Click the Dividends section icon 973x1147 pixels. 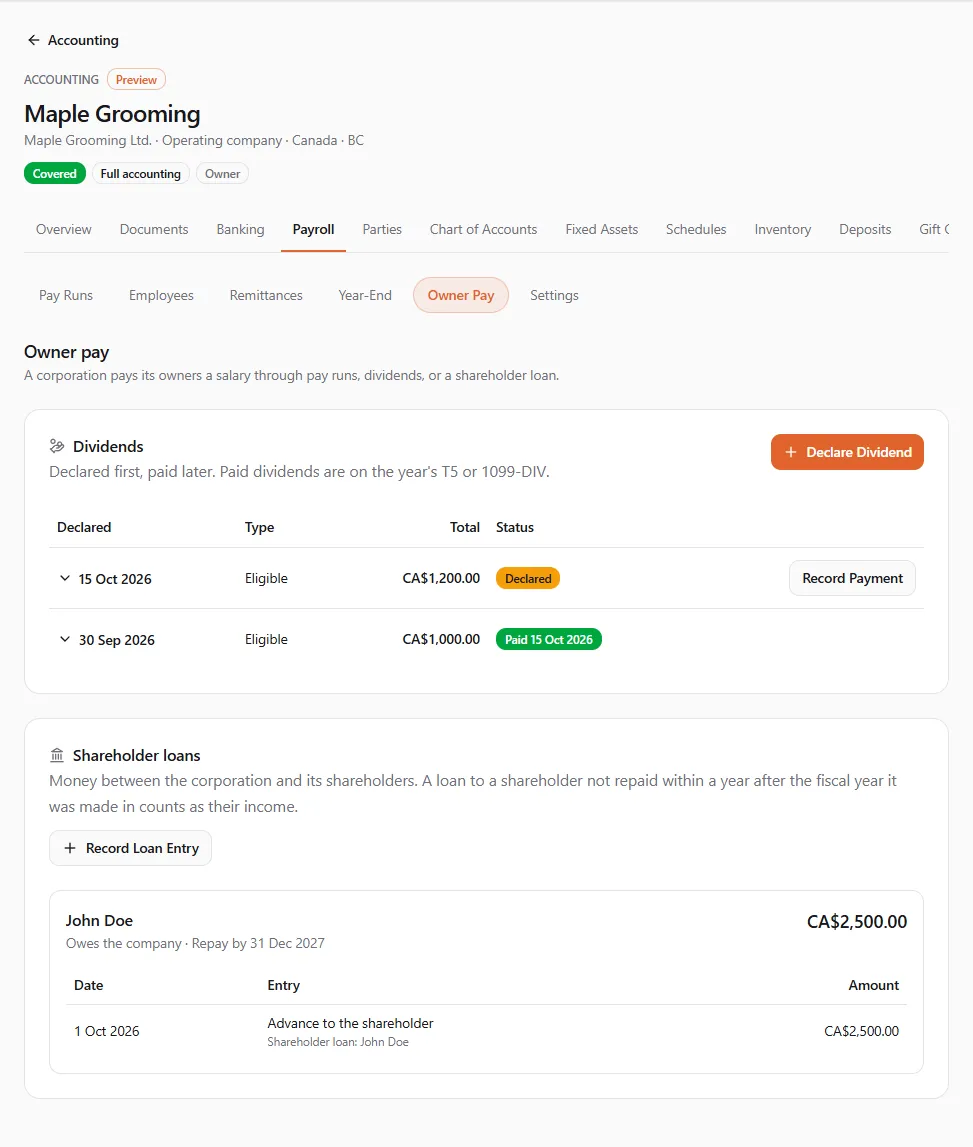click(x=57, y=446)
